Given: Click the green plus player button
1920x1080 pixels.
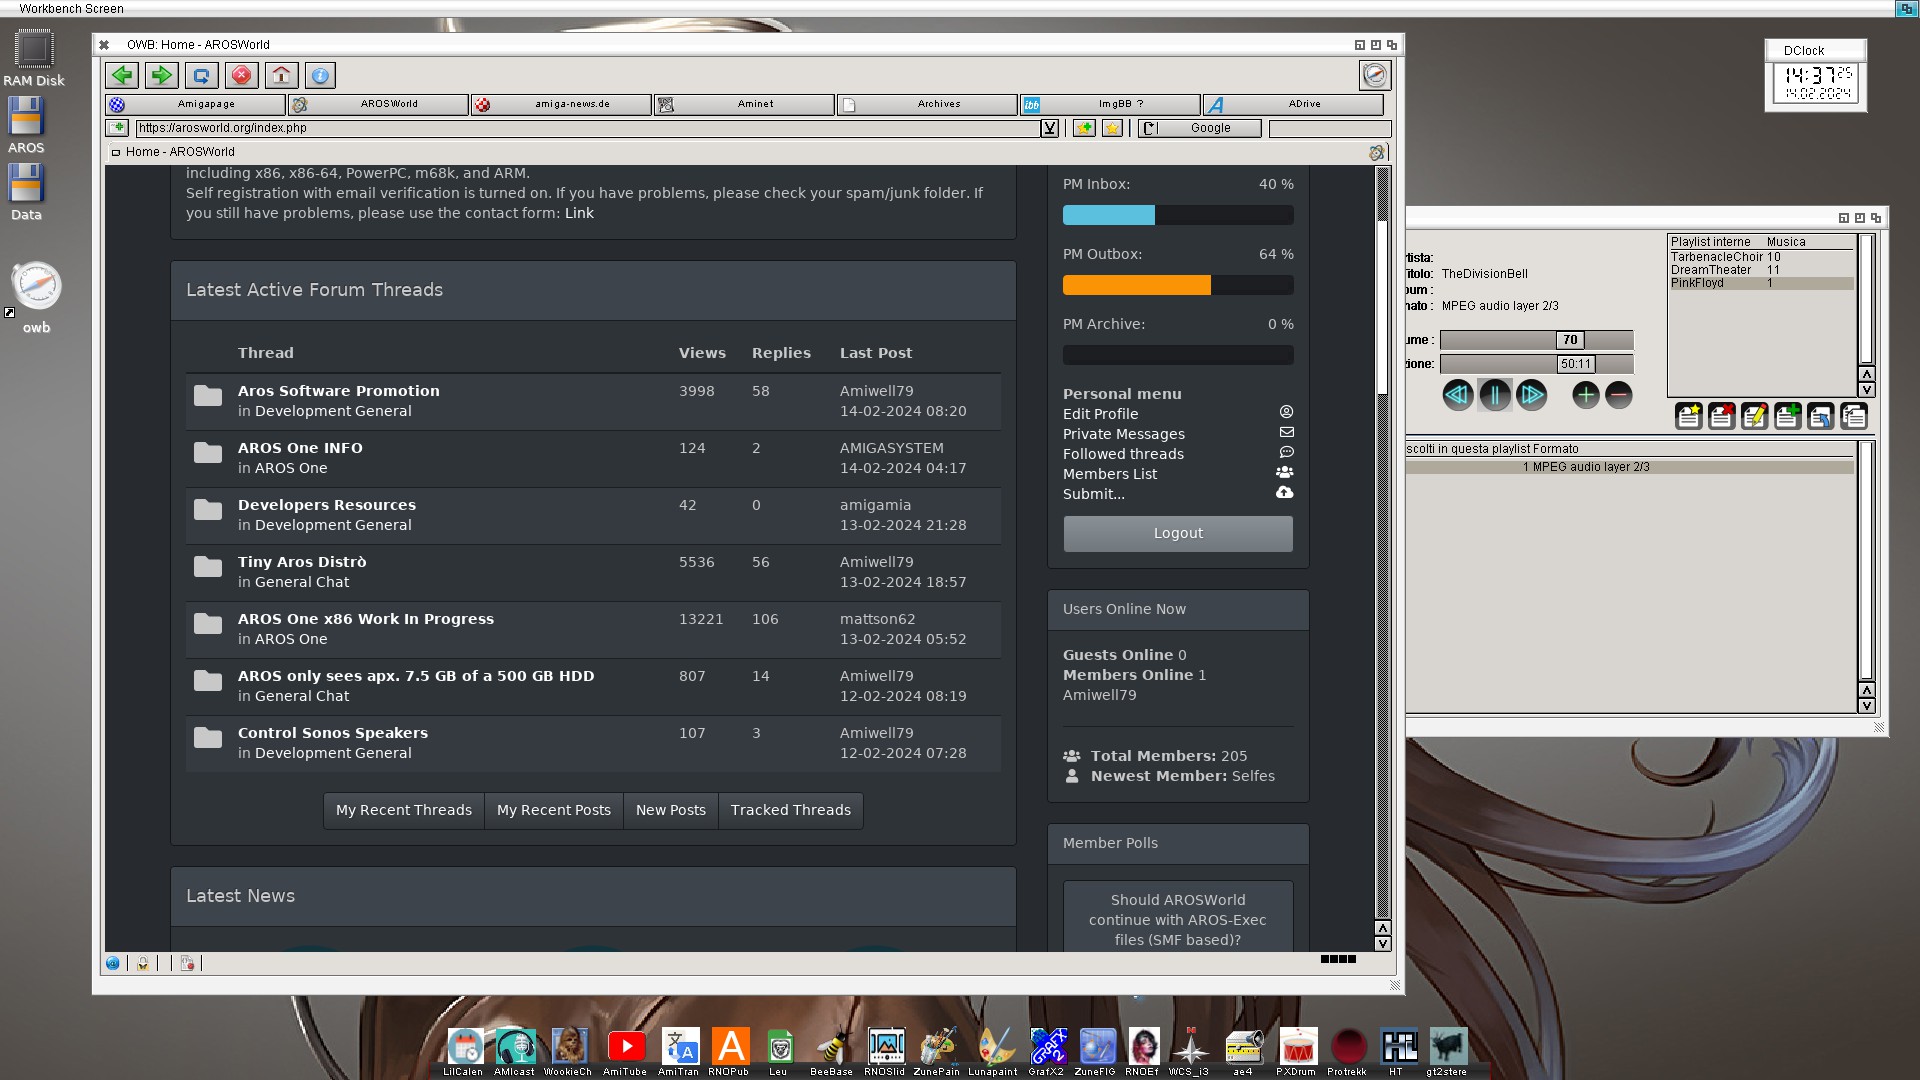Looking at the screenshot, I should 1585,395.
